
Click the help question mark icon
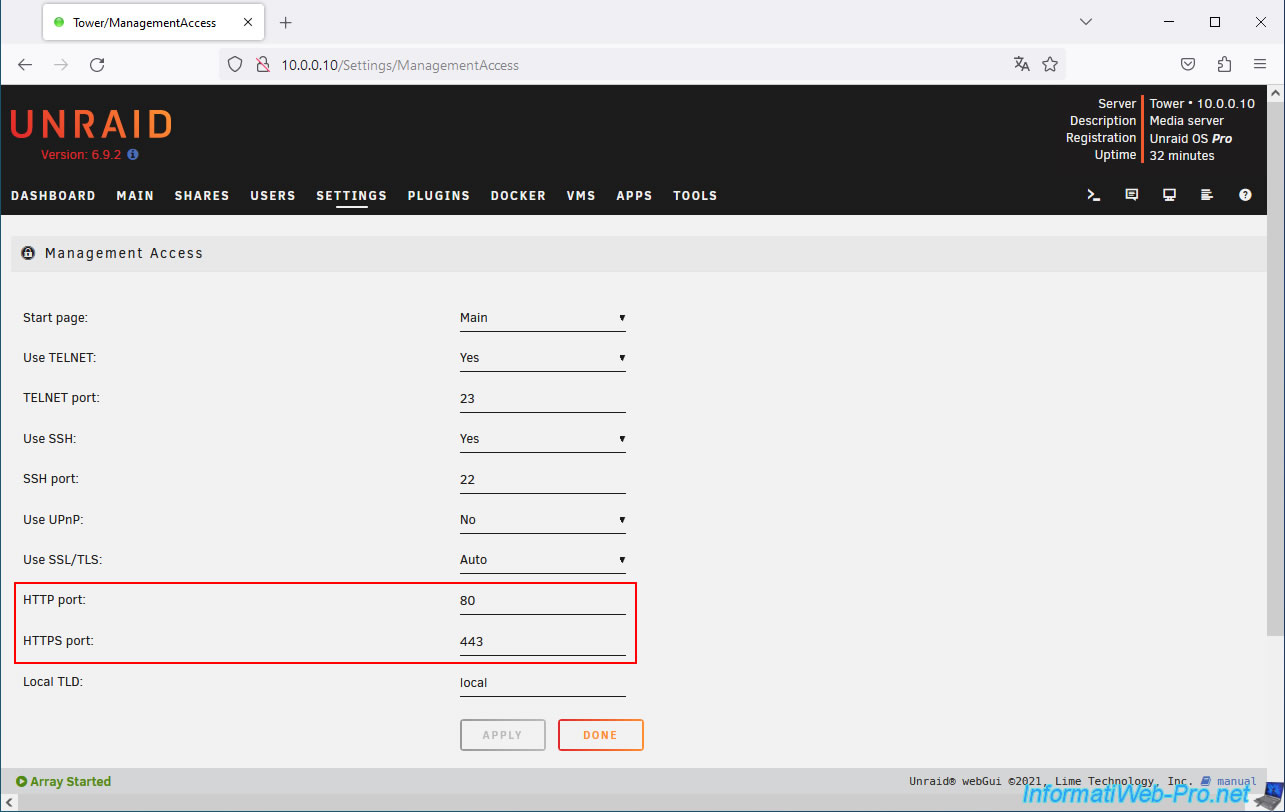click(x=1245, y=196)
